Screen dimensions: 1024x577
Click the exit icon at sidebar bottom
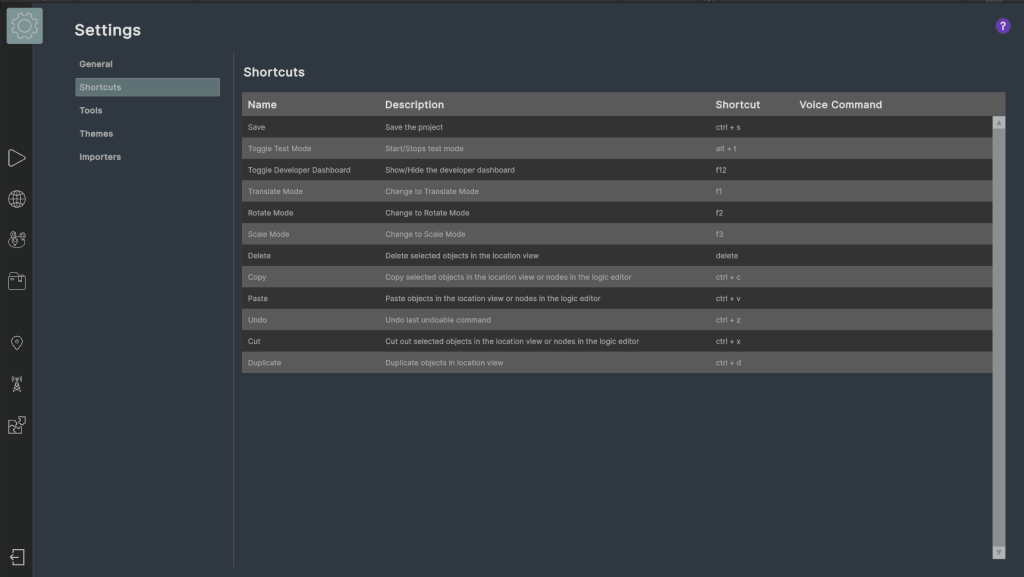(x=18, y=557)
